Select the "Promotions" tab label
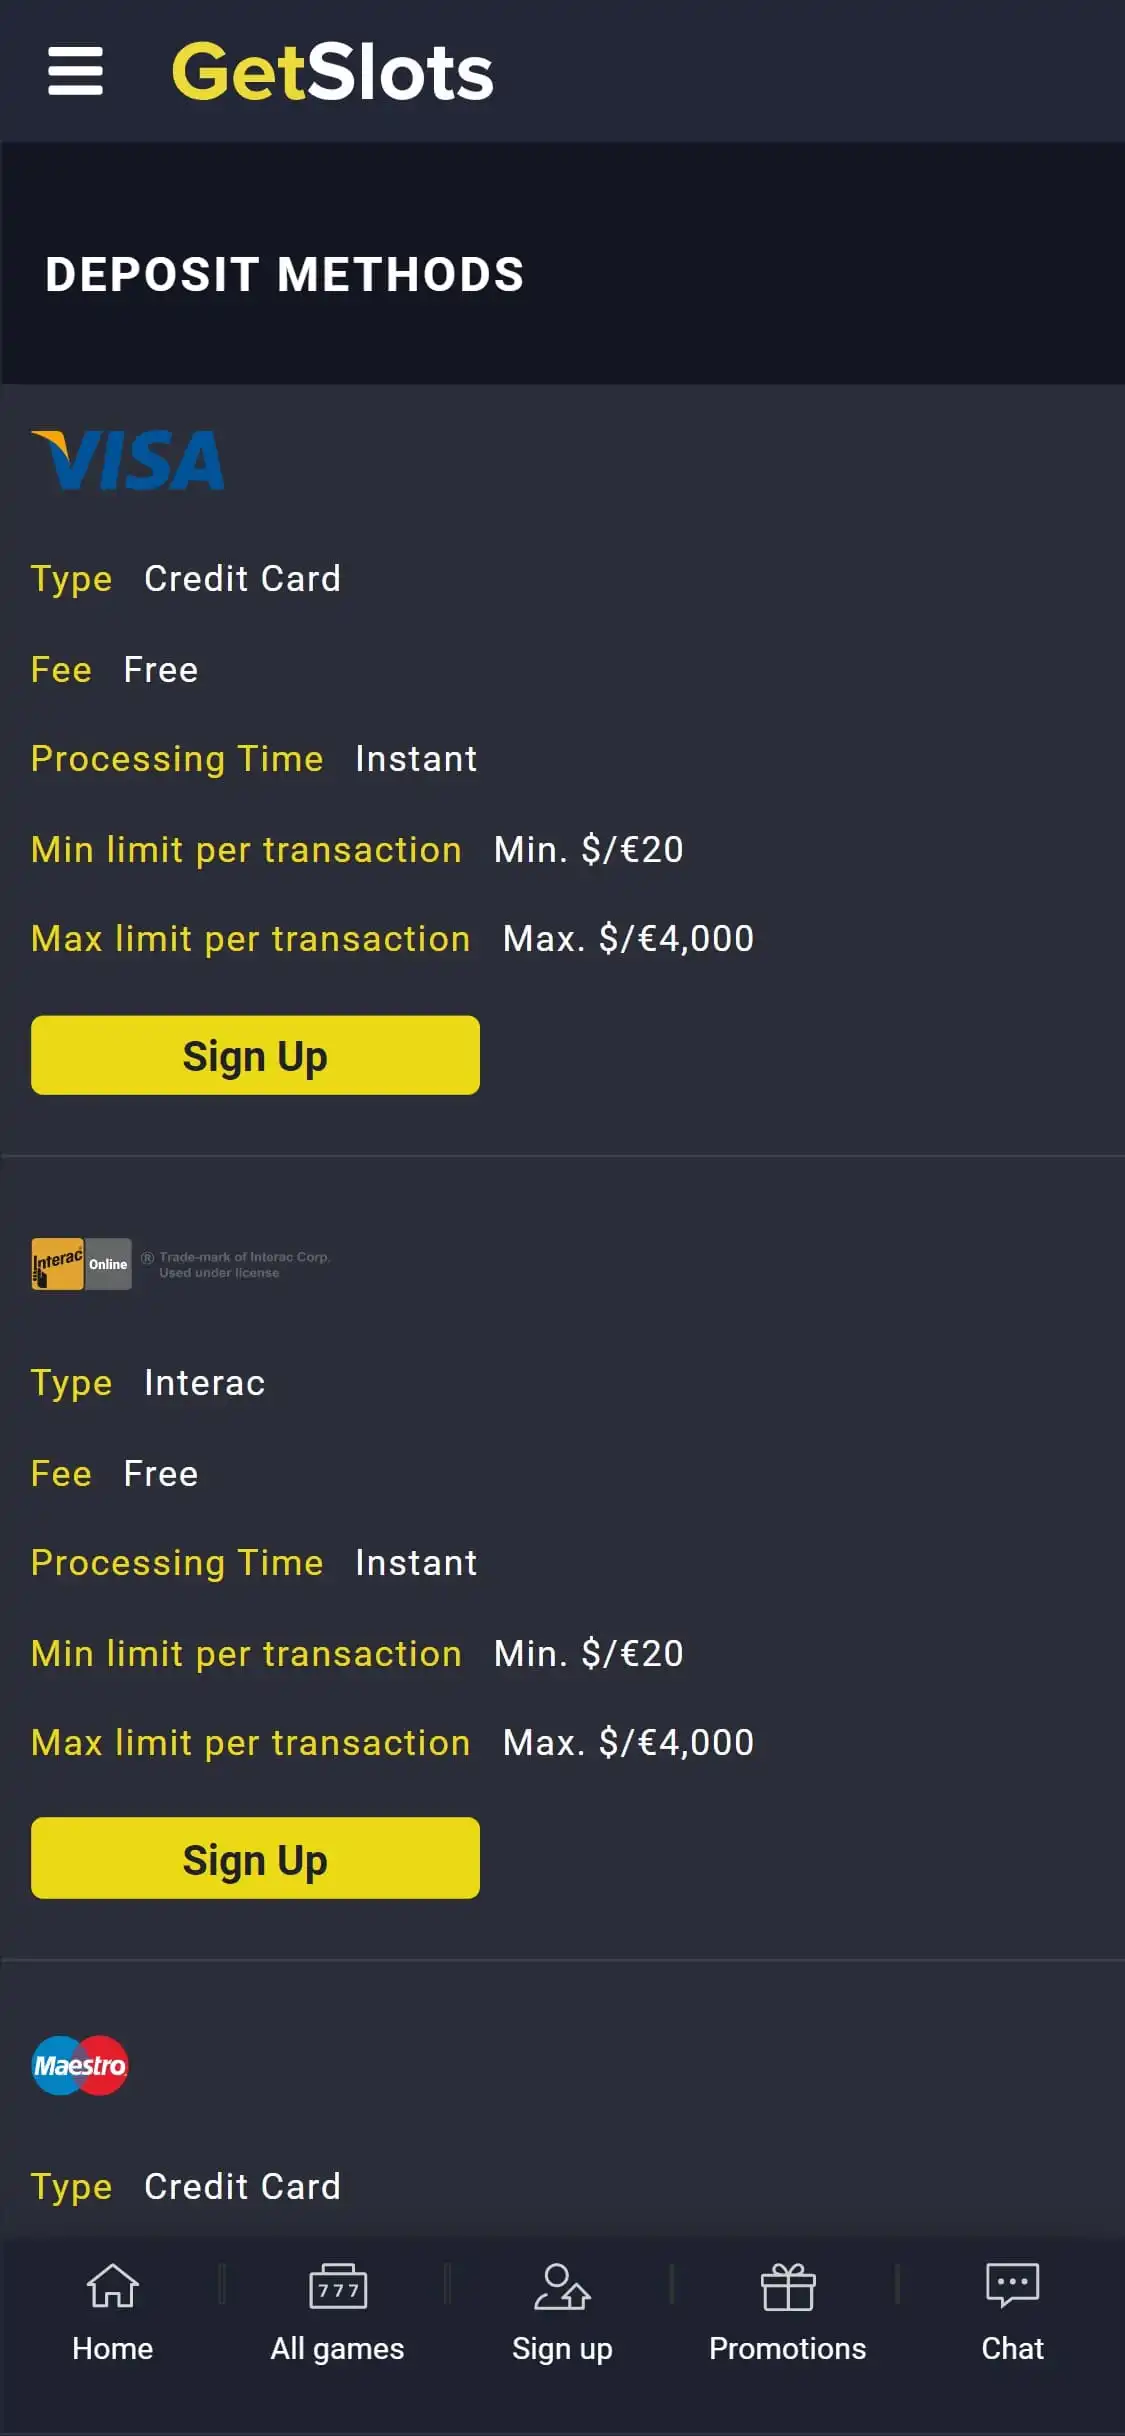 (x=788, y=2348)
